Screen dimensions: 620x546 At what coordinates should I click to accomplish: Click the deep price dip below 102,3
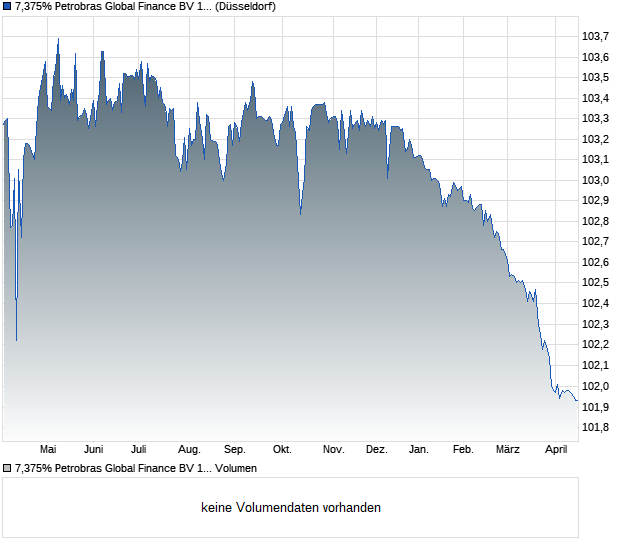(x=16, y=340)
